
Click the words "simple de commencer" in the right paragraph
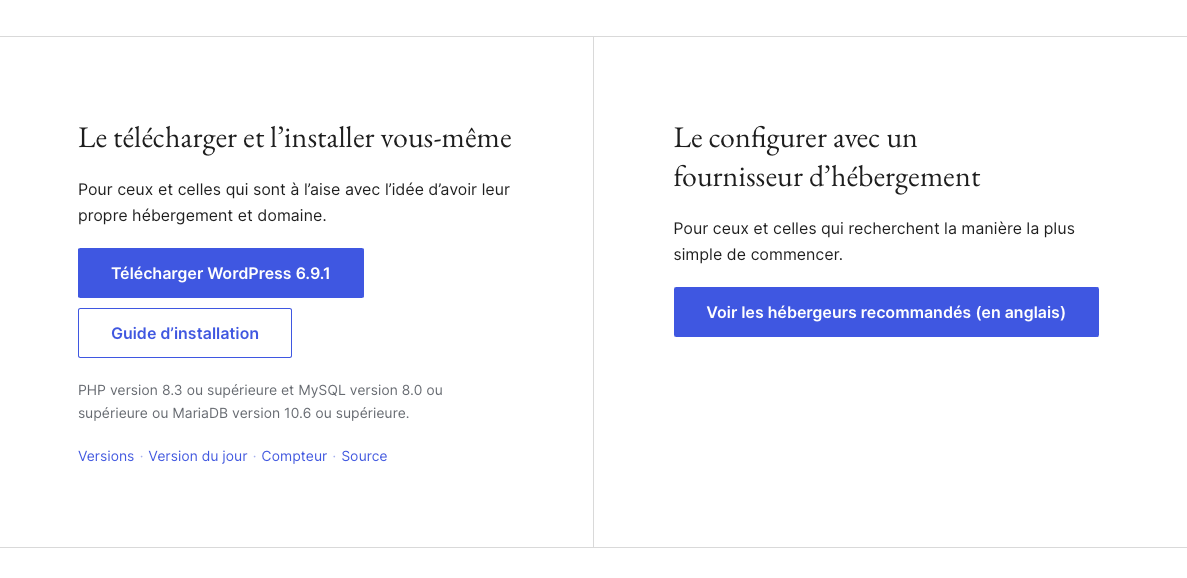pos(758,254)
